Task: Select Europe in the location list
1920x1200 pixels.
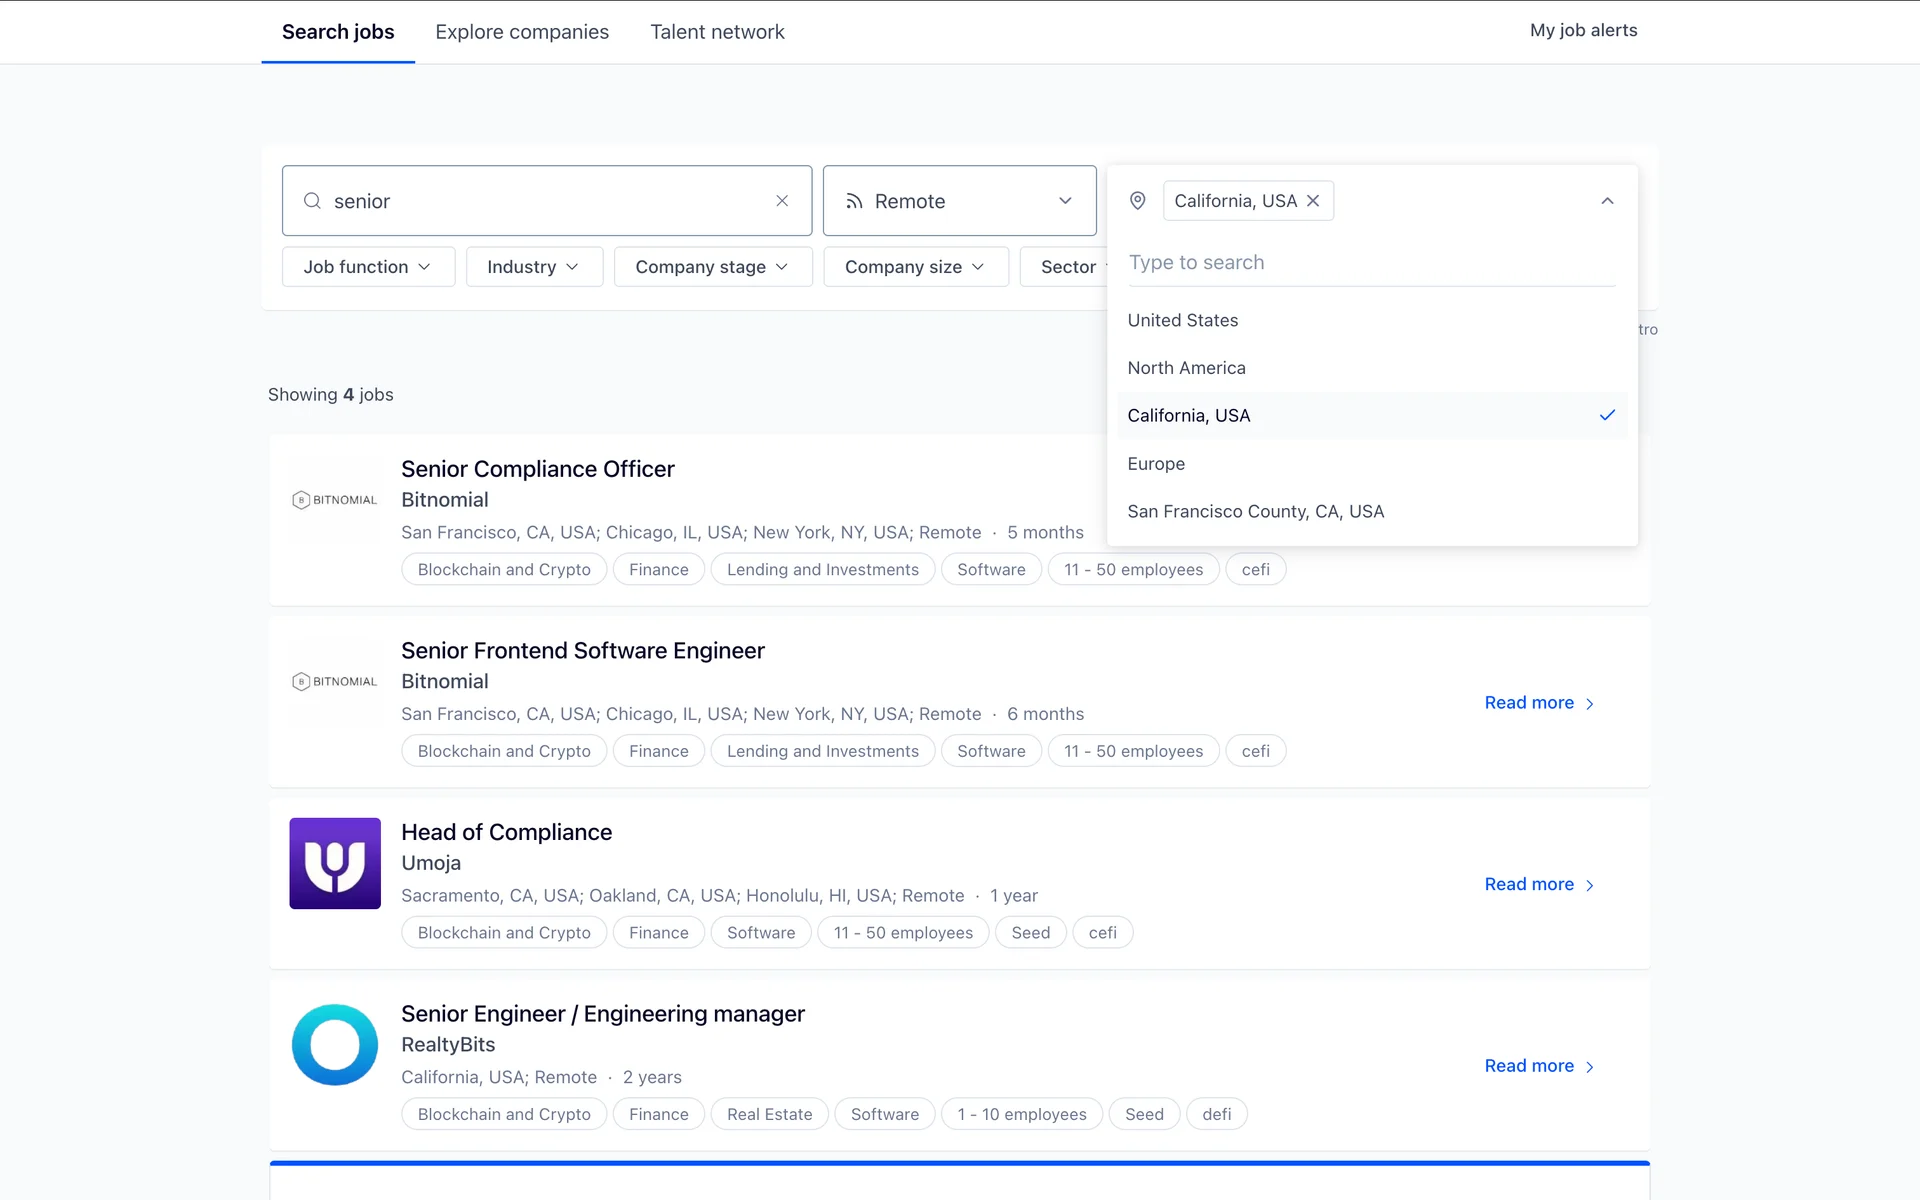Action: (x=1156, y=464)
